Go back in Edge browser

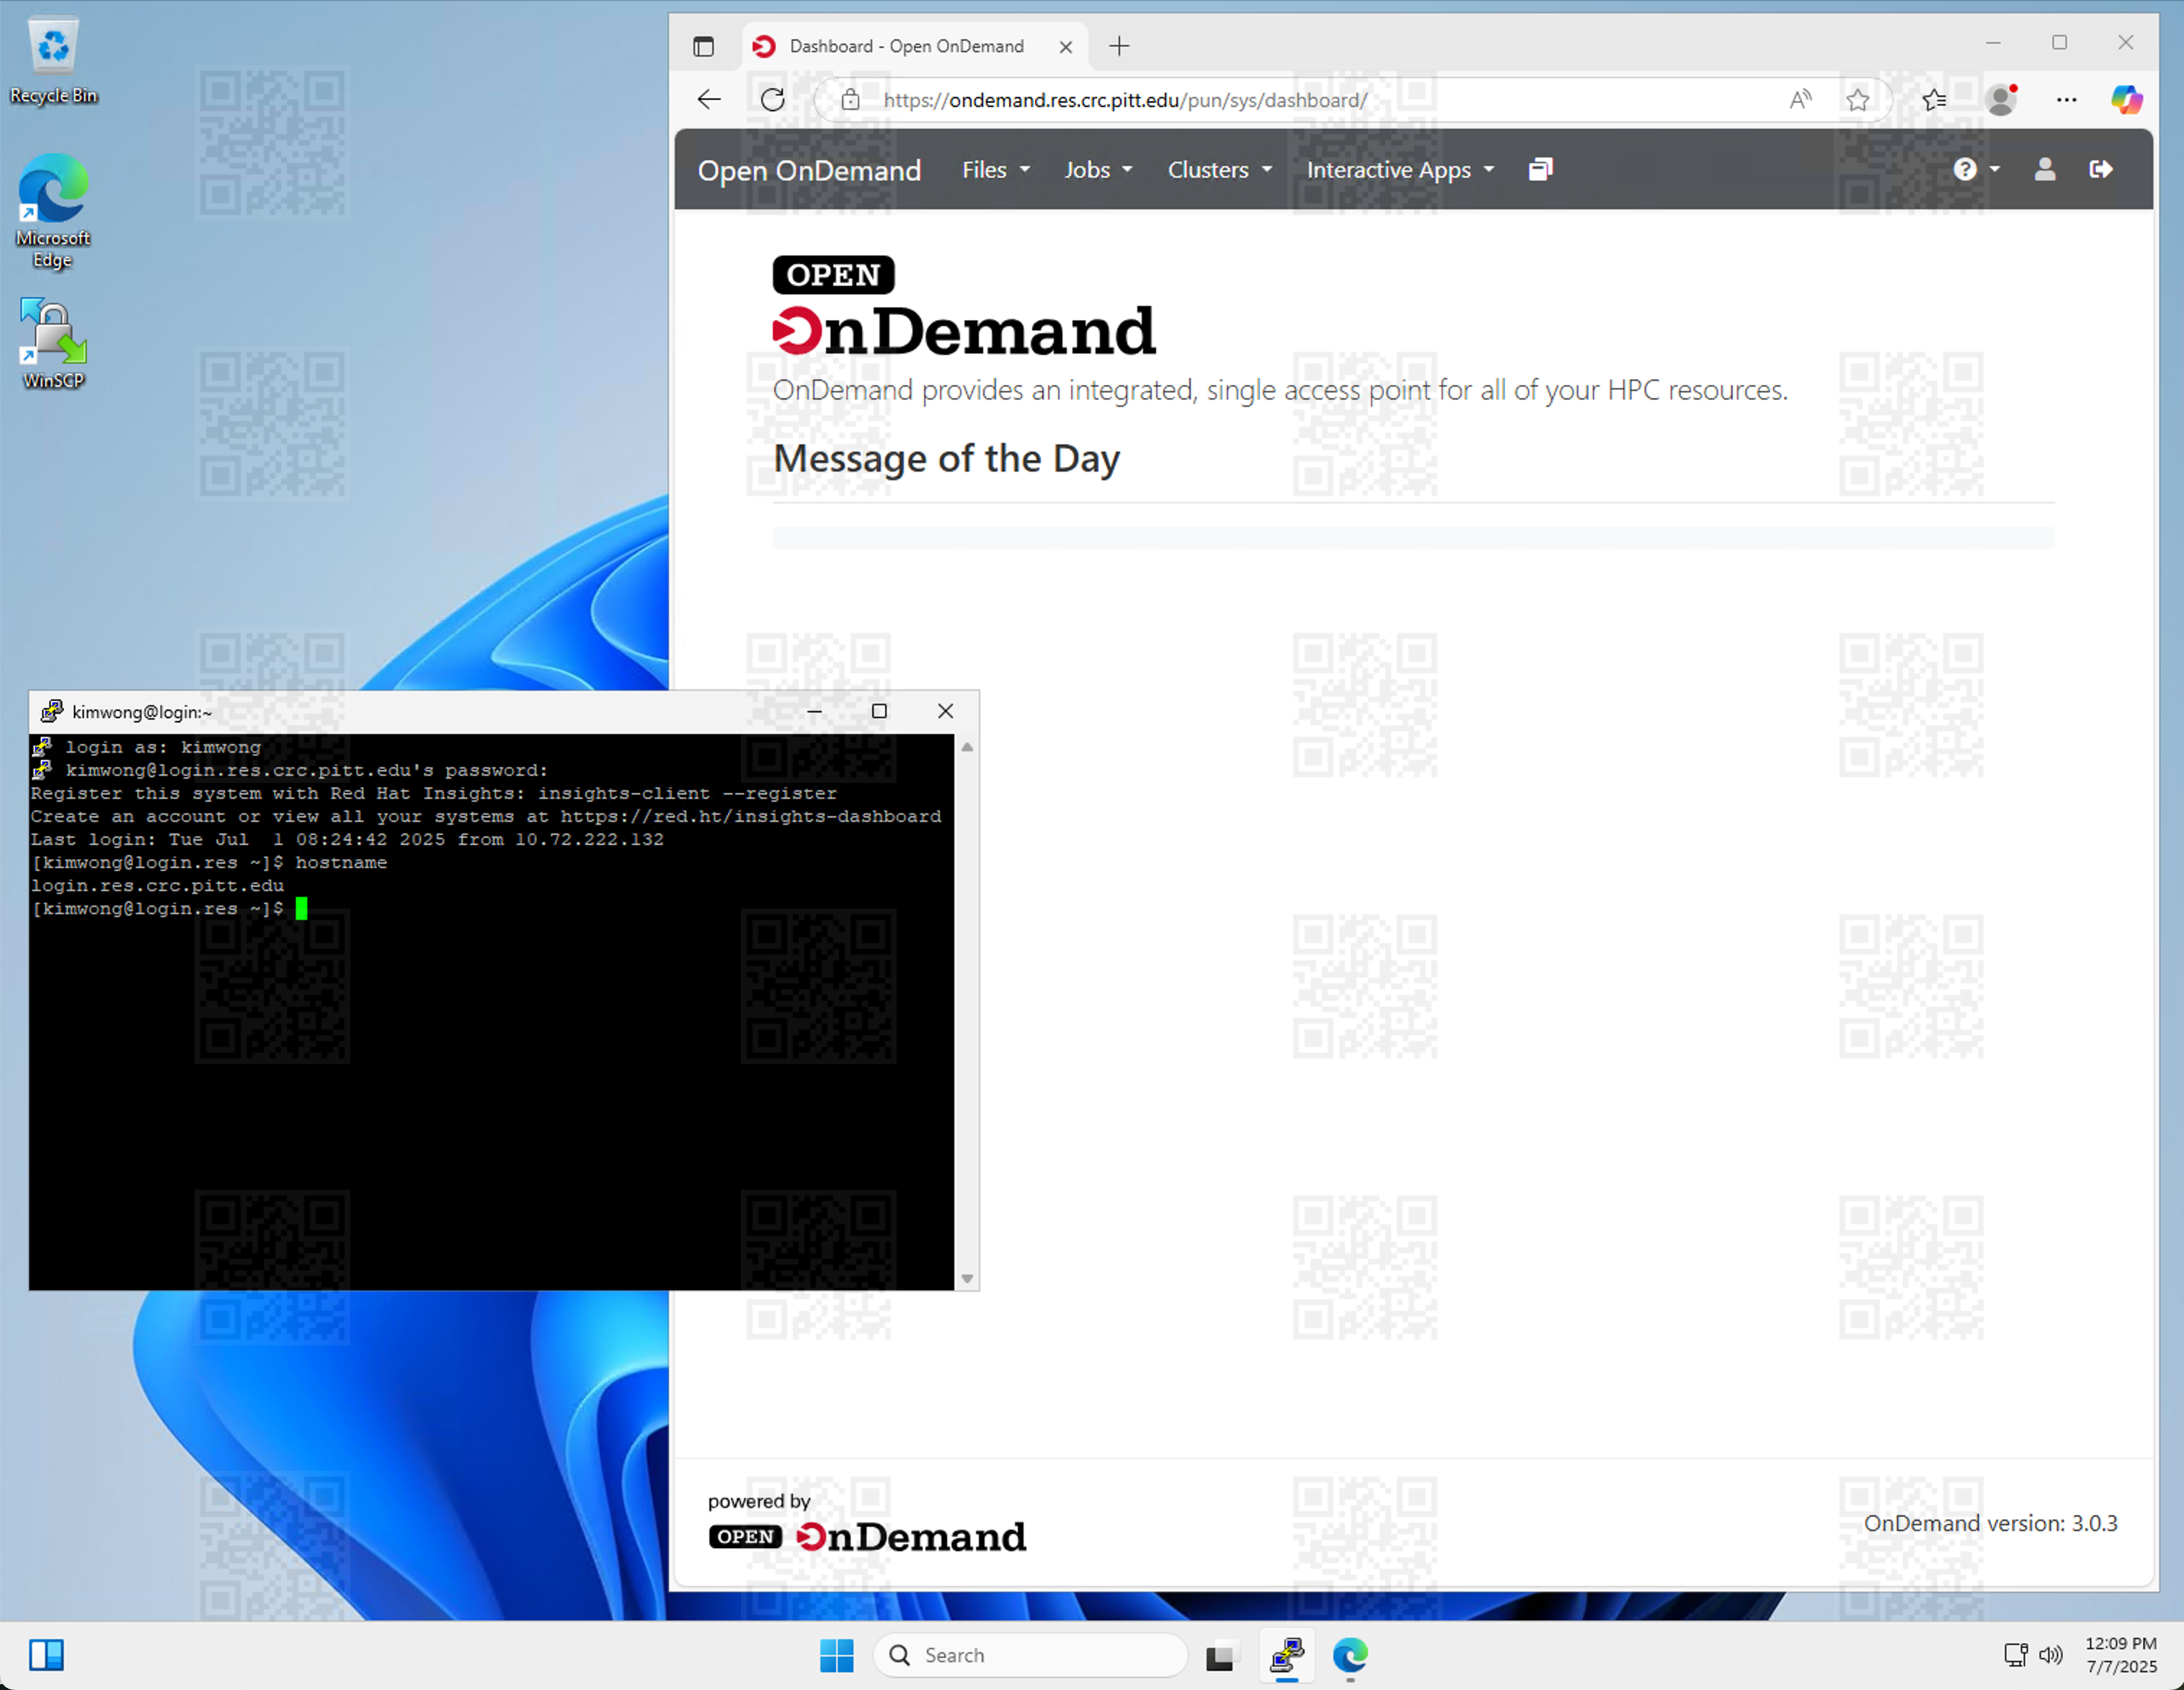[x=709, y=99]
